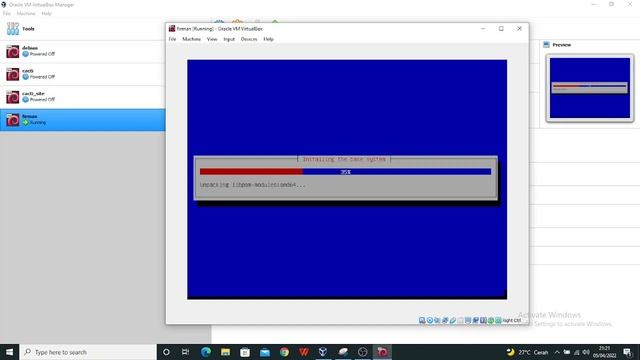640x360 pixels.
Task: Open the Input menu in VM window
Action: click(x=229, y=39)
